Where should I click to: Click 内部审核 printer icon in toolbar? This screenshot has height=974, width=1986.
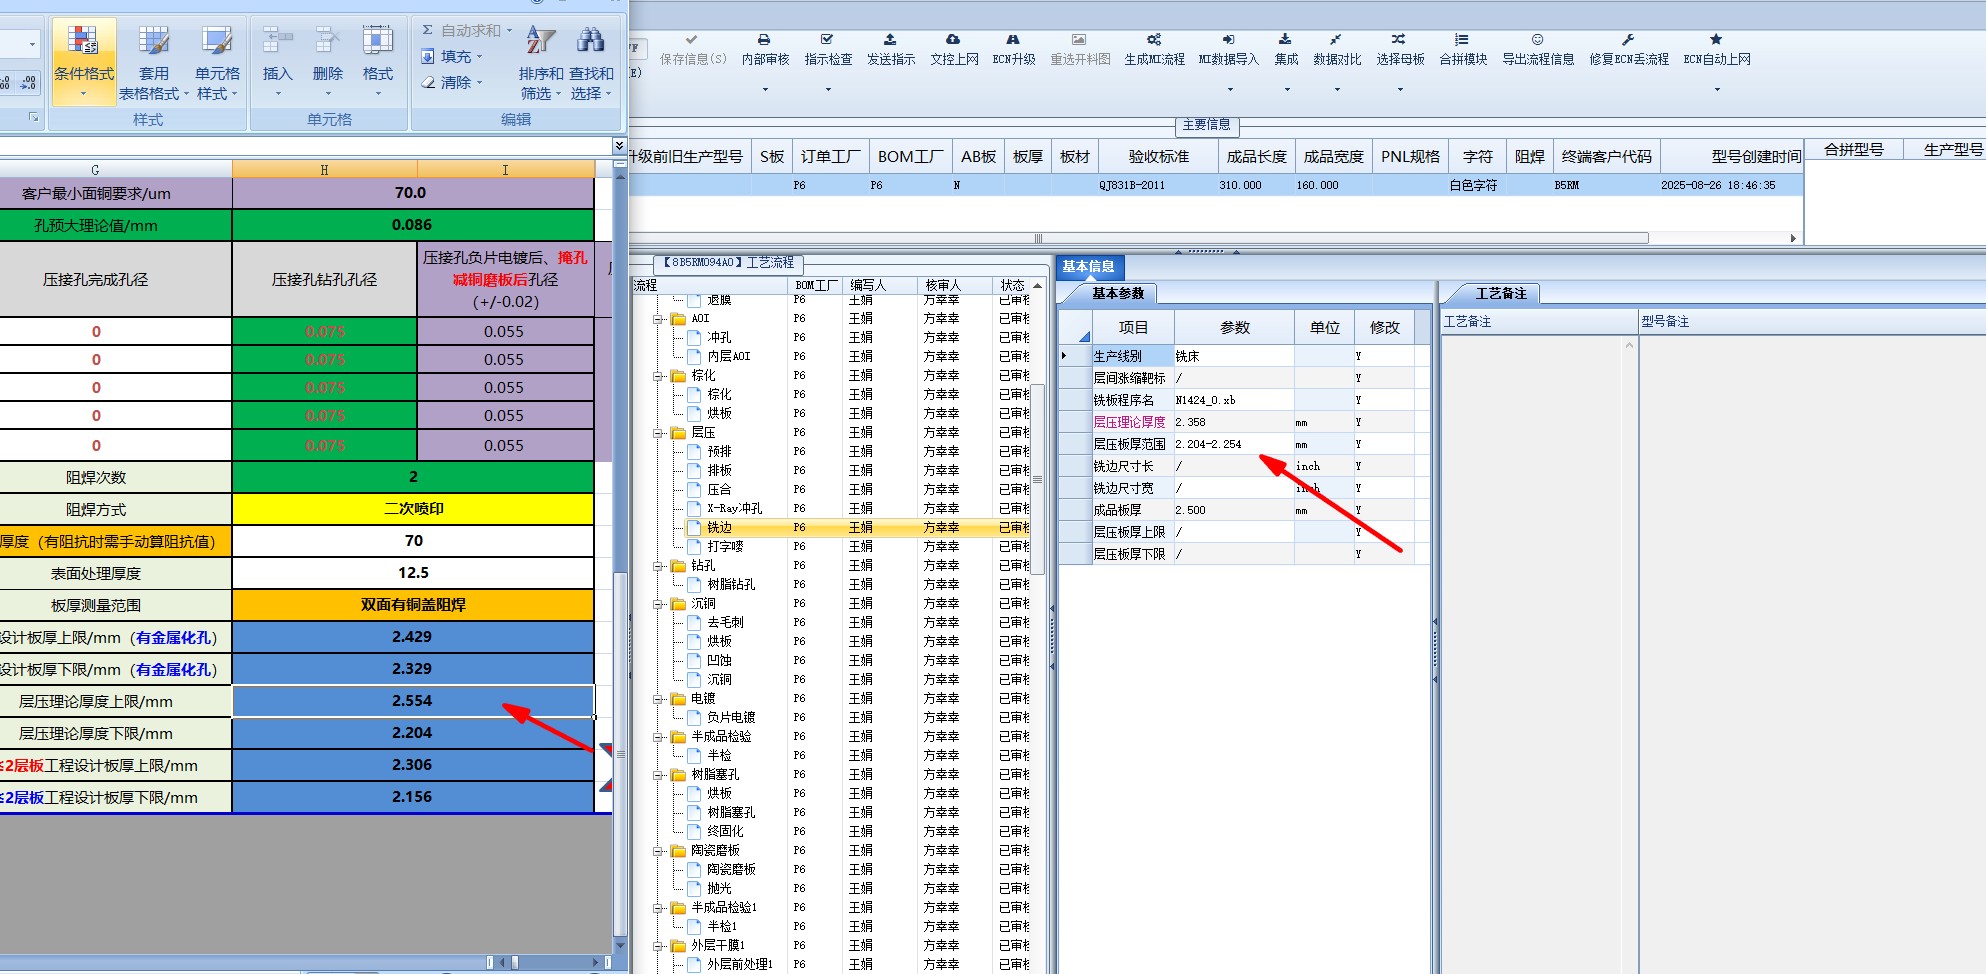(765, 40)
